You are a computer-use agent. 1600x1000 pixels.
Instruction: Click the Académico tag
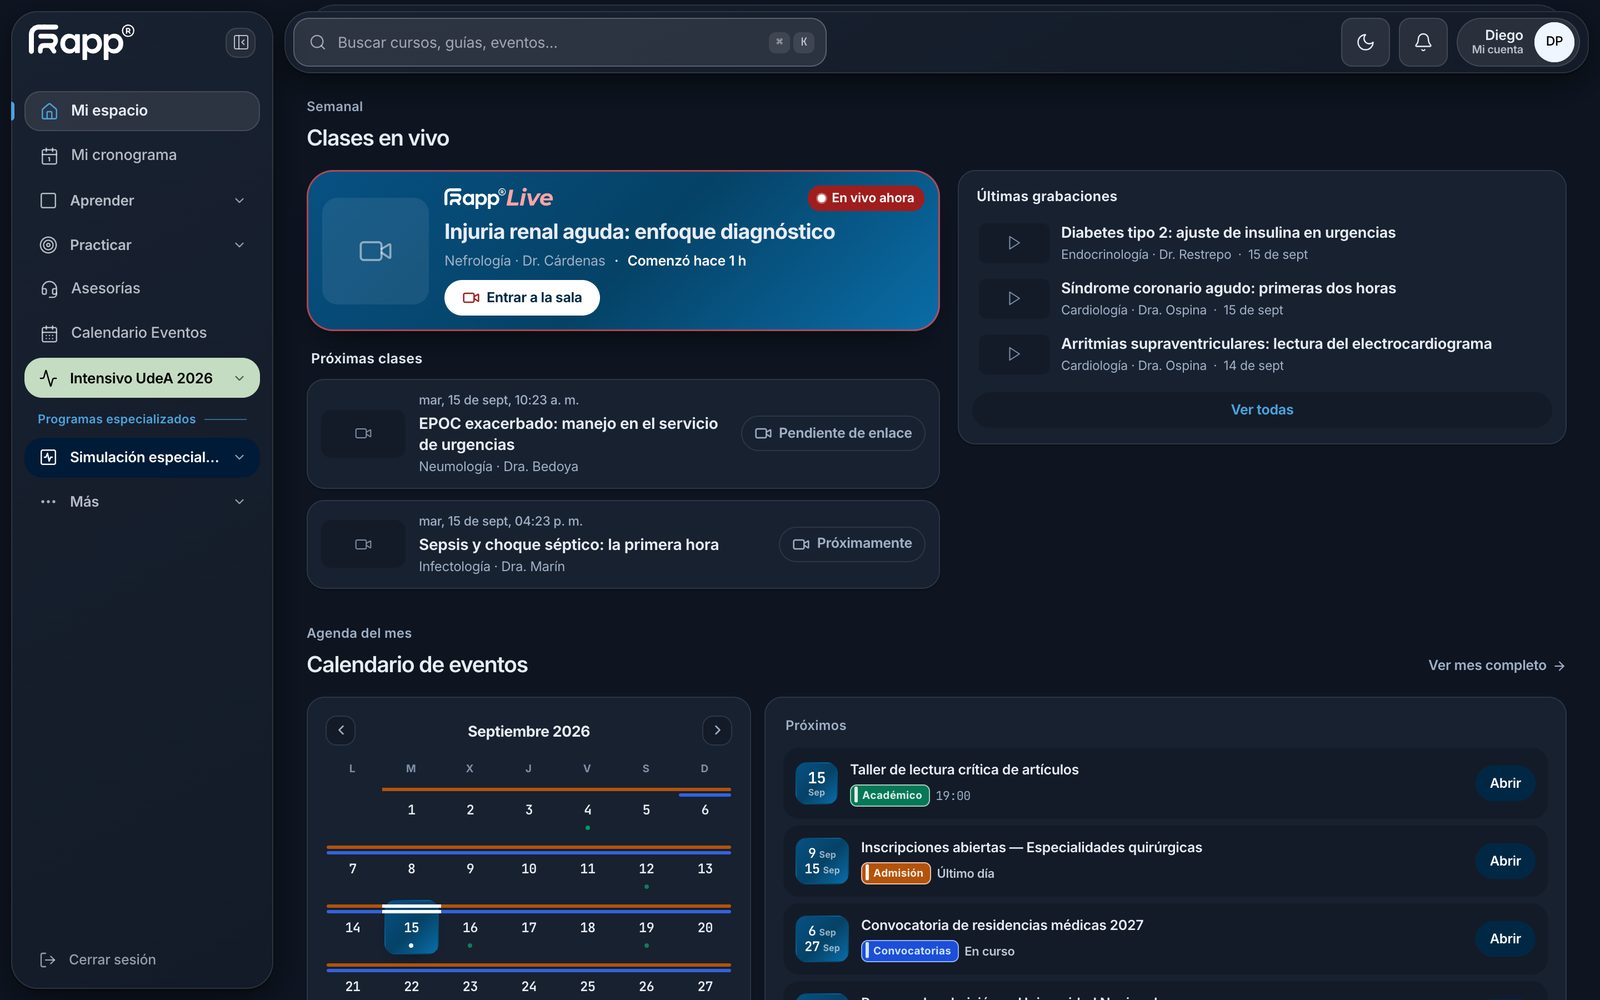pos(890,796)
